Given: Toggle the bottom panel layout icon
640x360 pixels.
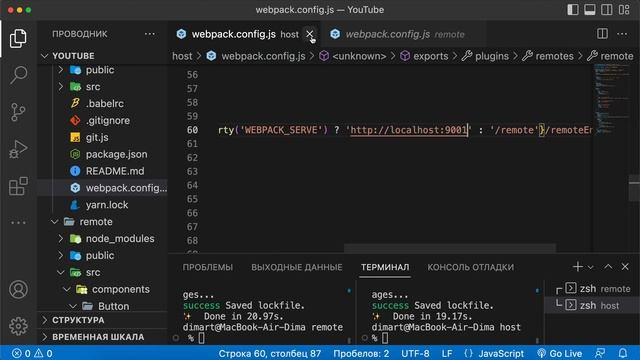Looking at the screenshot, I should [x=589, y=10].
